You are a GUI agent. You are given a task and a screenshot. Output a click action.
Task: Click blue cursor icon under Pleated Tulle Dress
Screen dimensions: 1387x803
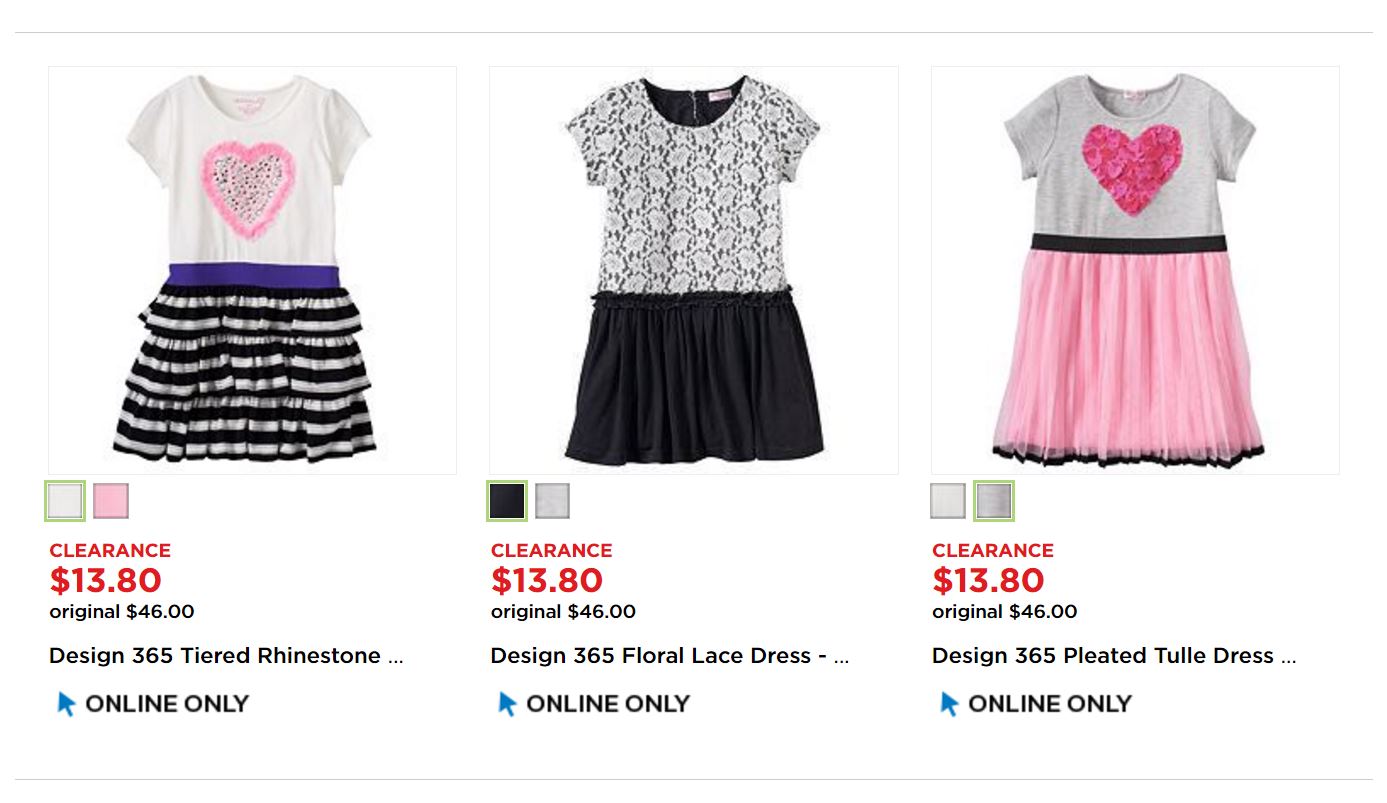[949, 704]
